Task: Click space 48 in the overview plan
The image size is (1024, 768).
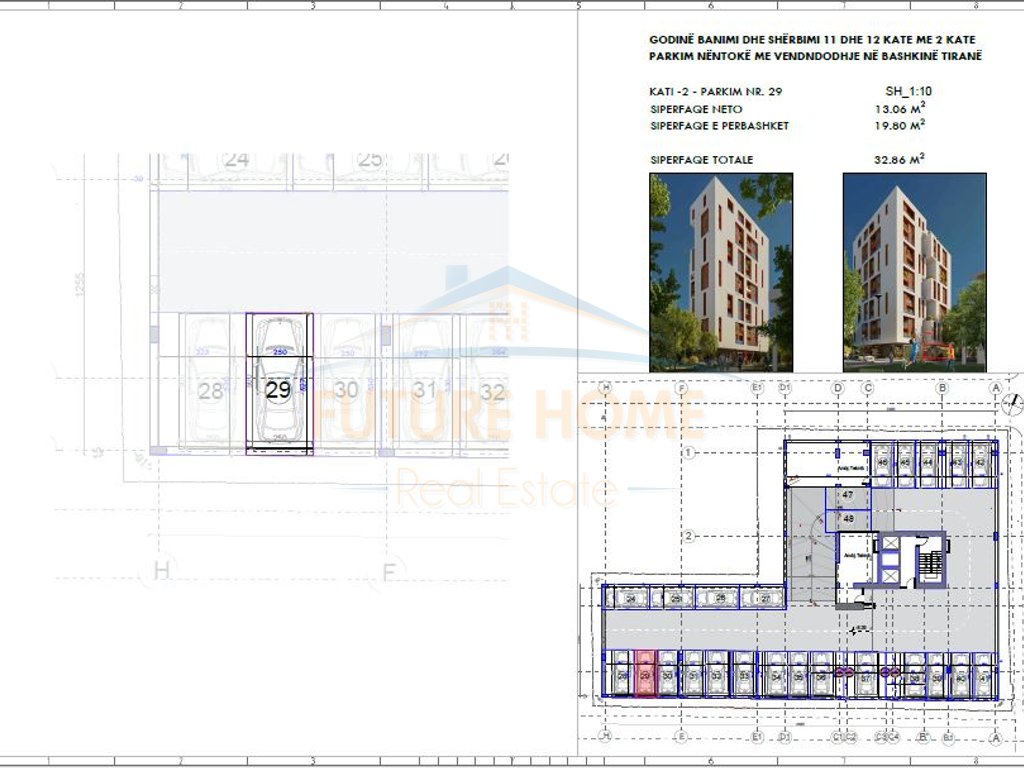Action: 848,519
